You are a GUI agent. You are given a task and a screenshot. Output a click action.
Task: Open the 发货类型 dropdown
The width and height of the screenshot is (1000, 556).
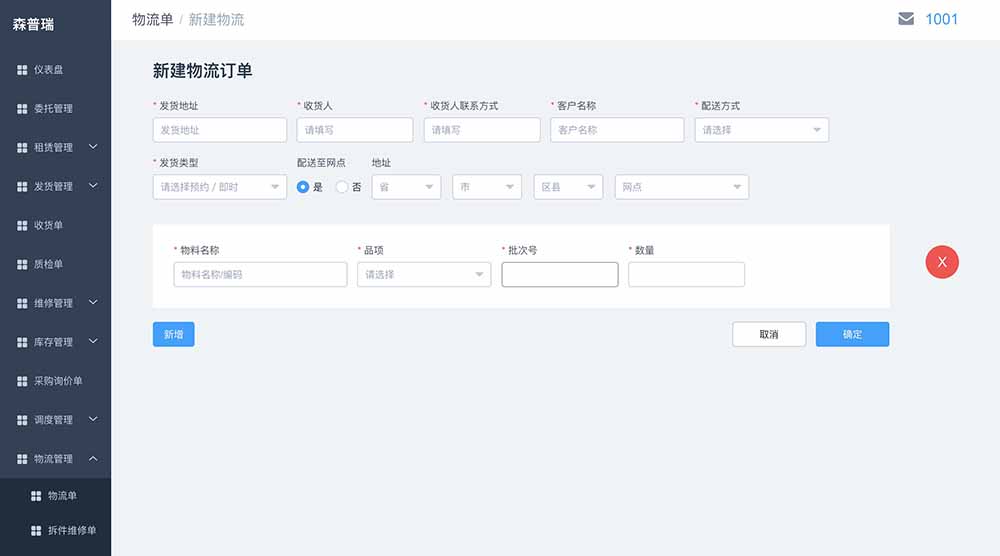219,187
